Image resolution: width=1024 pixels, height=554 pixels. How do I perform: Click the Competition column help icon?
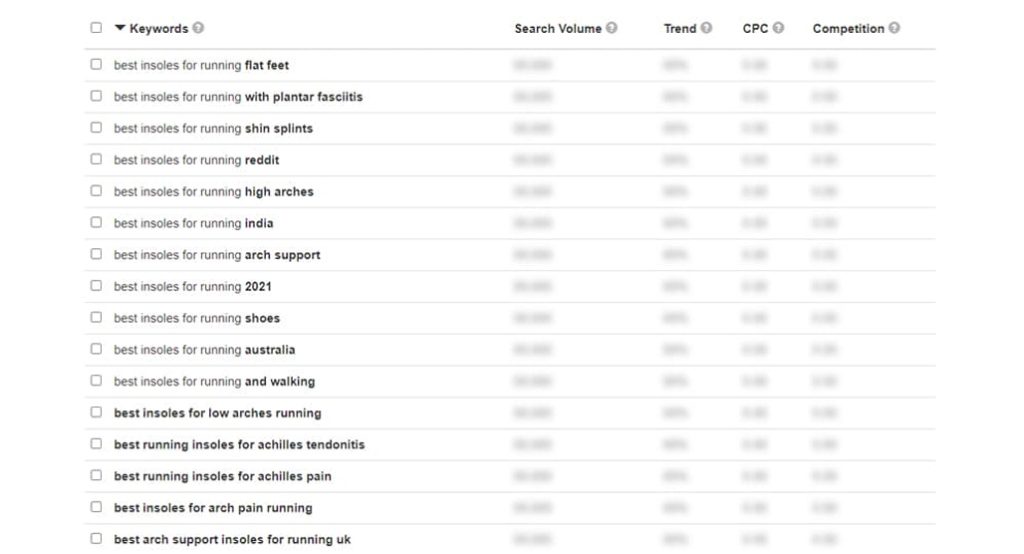click(x=894, y=28)
